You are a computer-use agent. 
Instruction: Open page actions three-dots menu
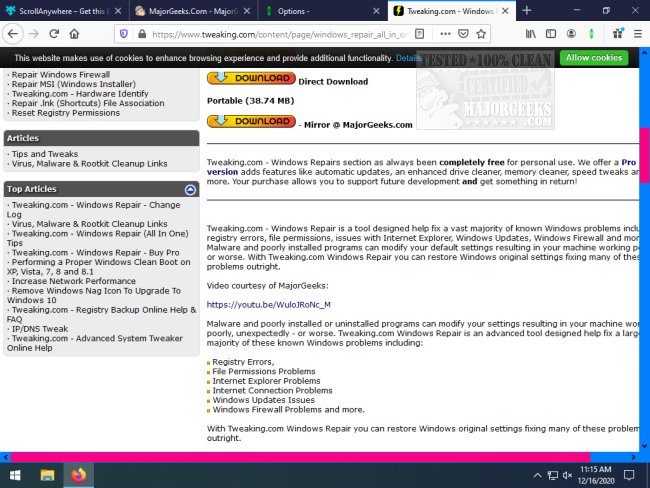click(x=445, y=34)
